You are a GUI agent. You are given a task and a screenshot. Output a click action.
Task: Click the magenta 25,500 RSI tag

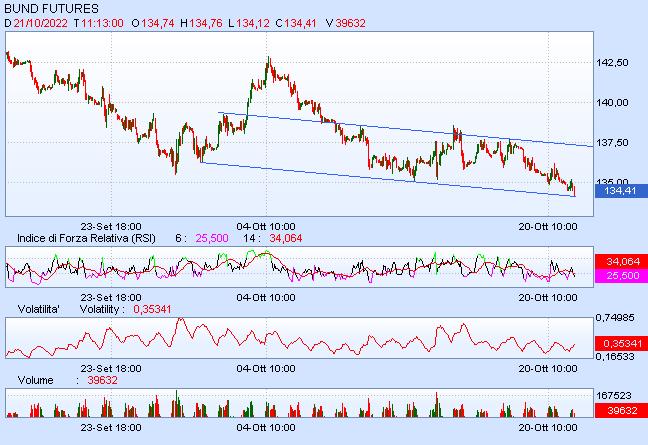click(x=621, y=276)
